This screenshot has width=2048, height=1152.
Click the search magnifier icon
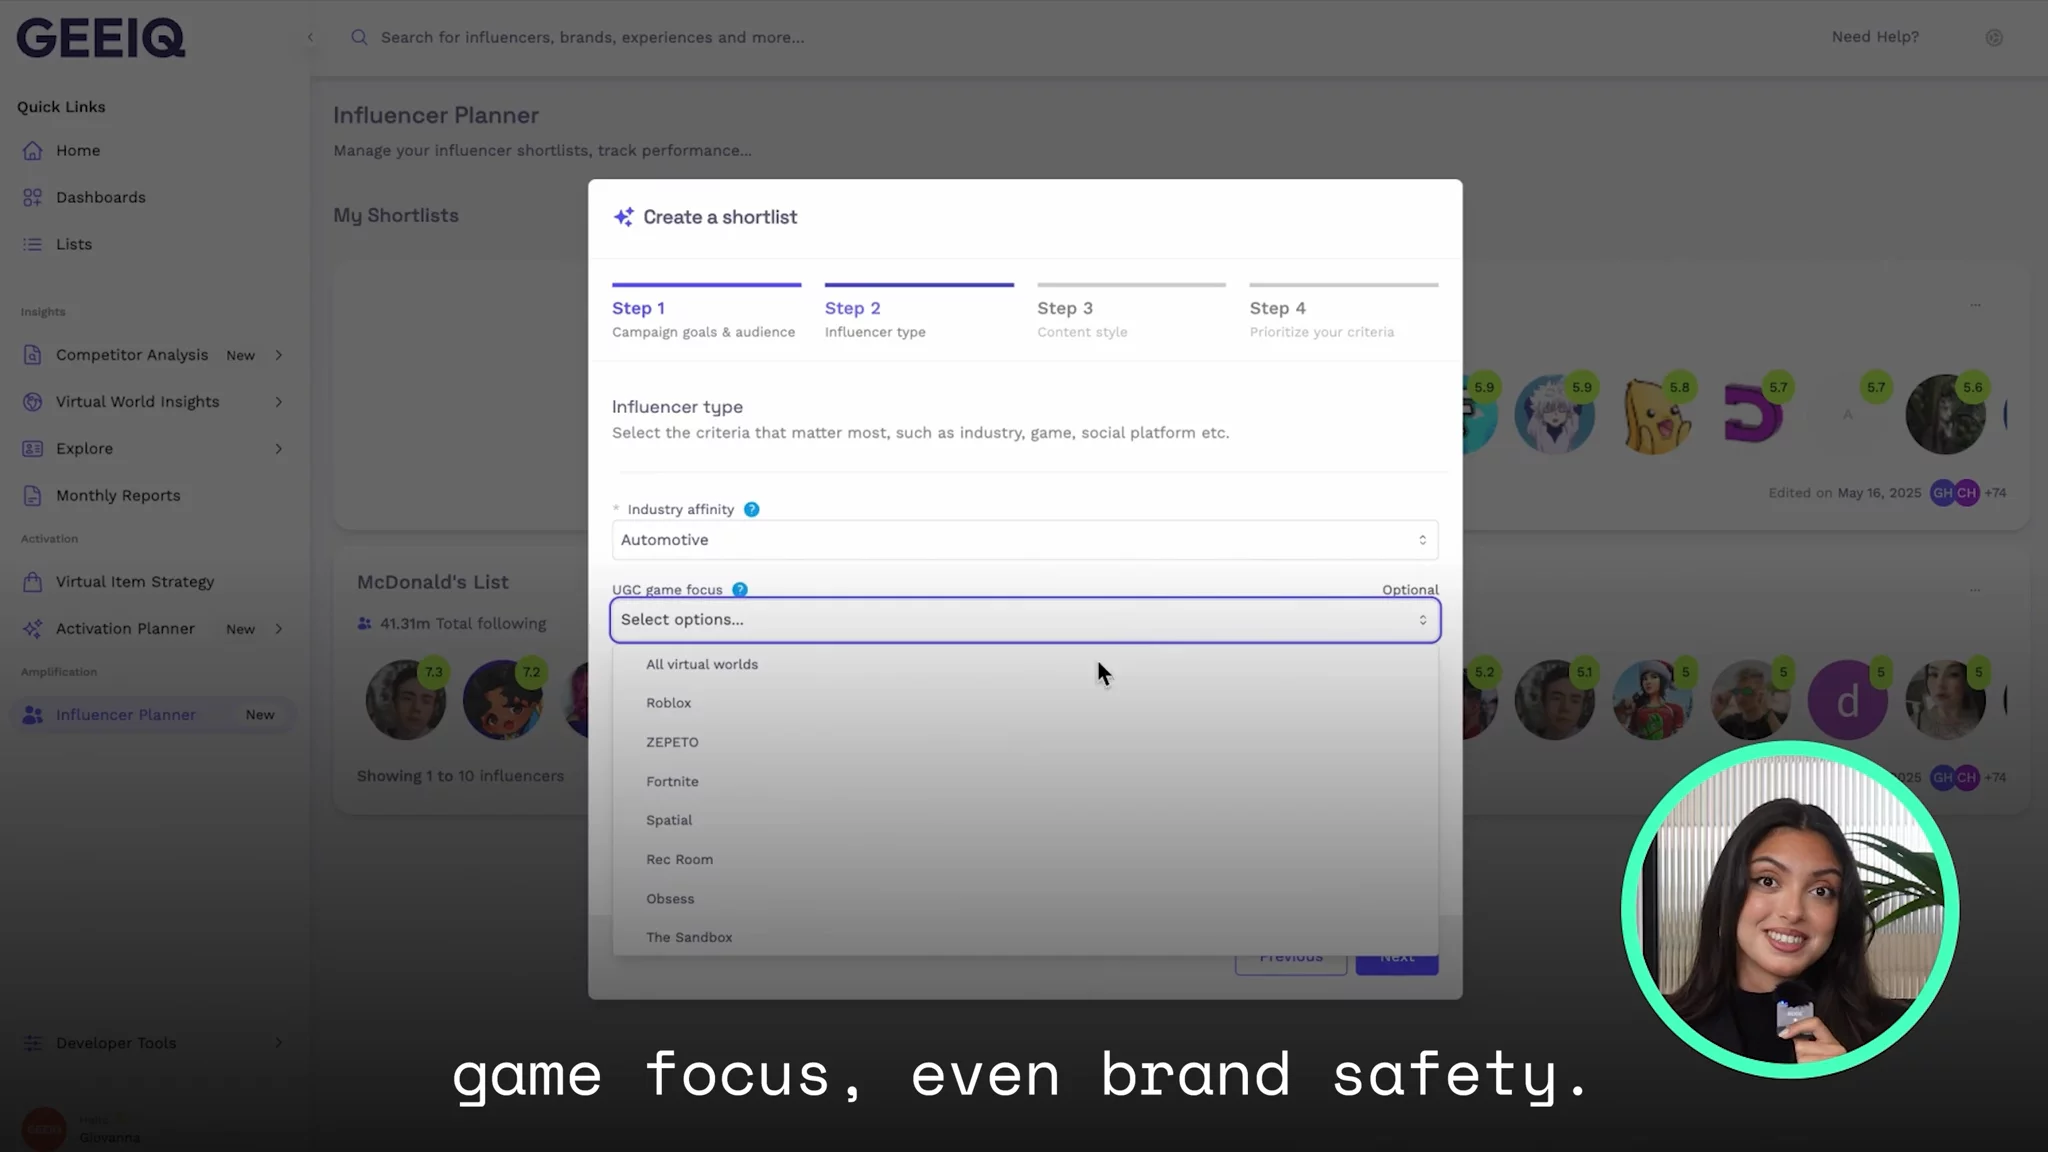coord(359,37)
